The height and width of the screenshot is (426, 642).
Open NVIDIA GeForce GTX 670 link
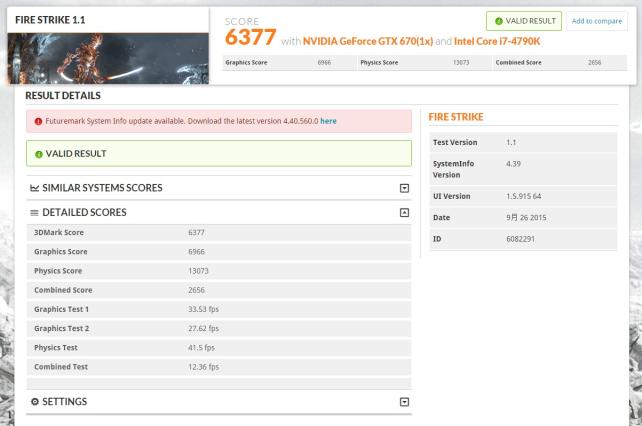click(x=368, y=41)
